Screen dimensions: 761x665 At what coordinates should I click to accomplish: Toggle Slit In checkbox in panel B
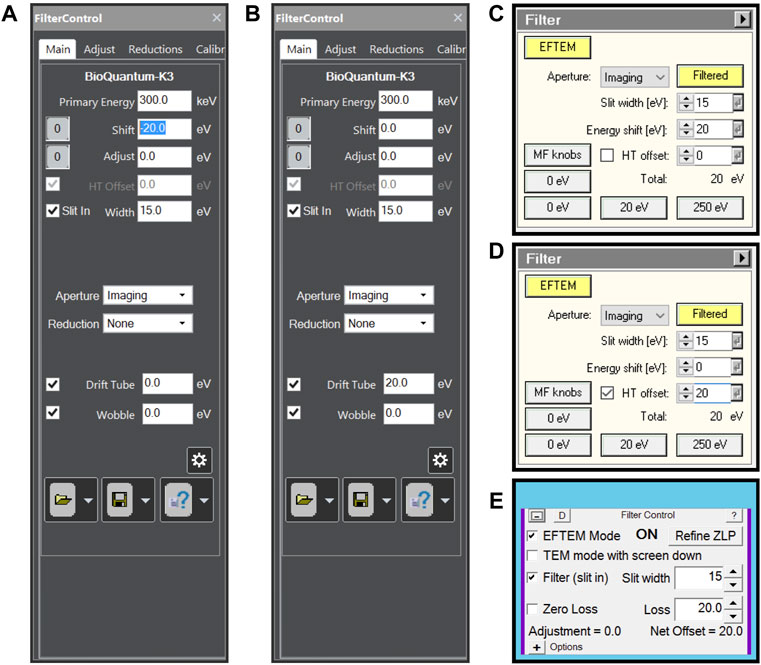294,211
